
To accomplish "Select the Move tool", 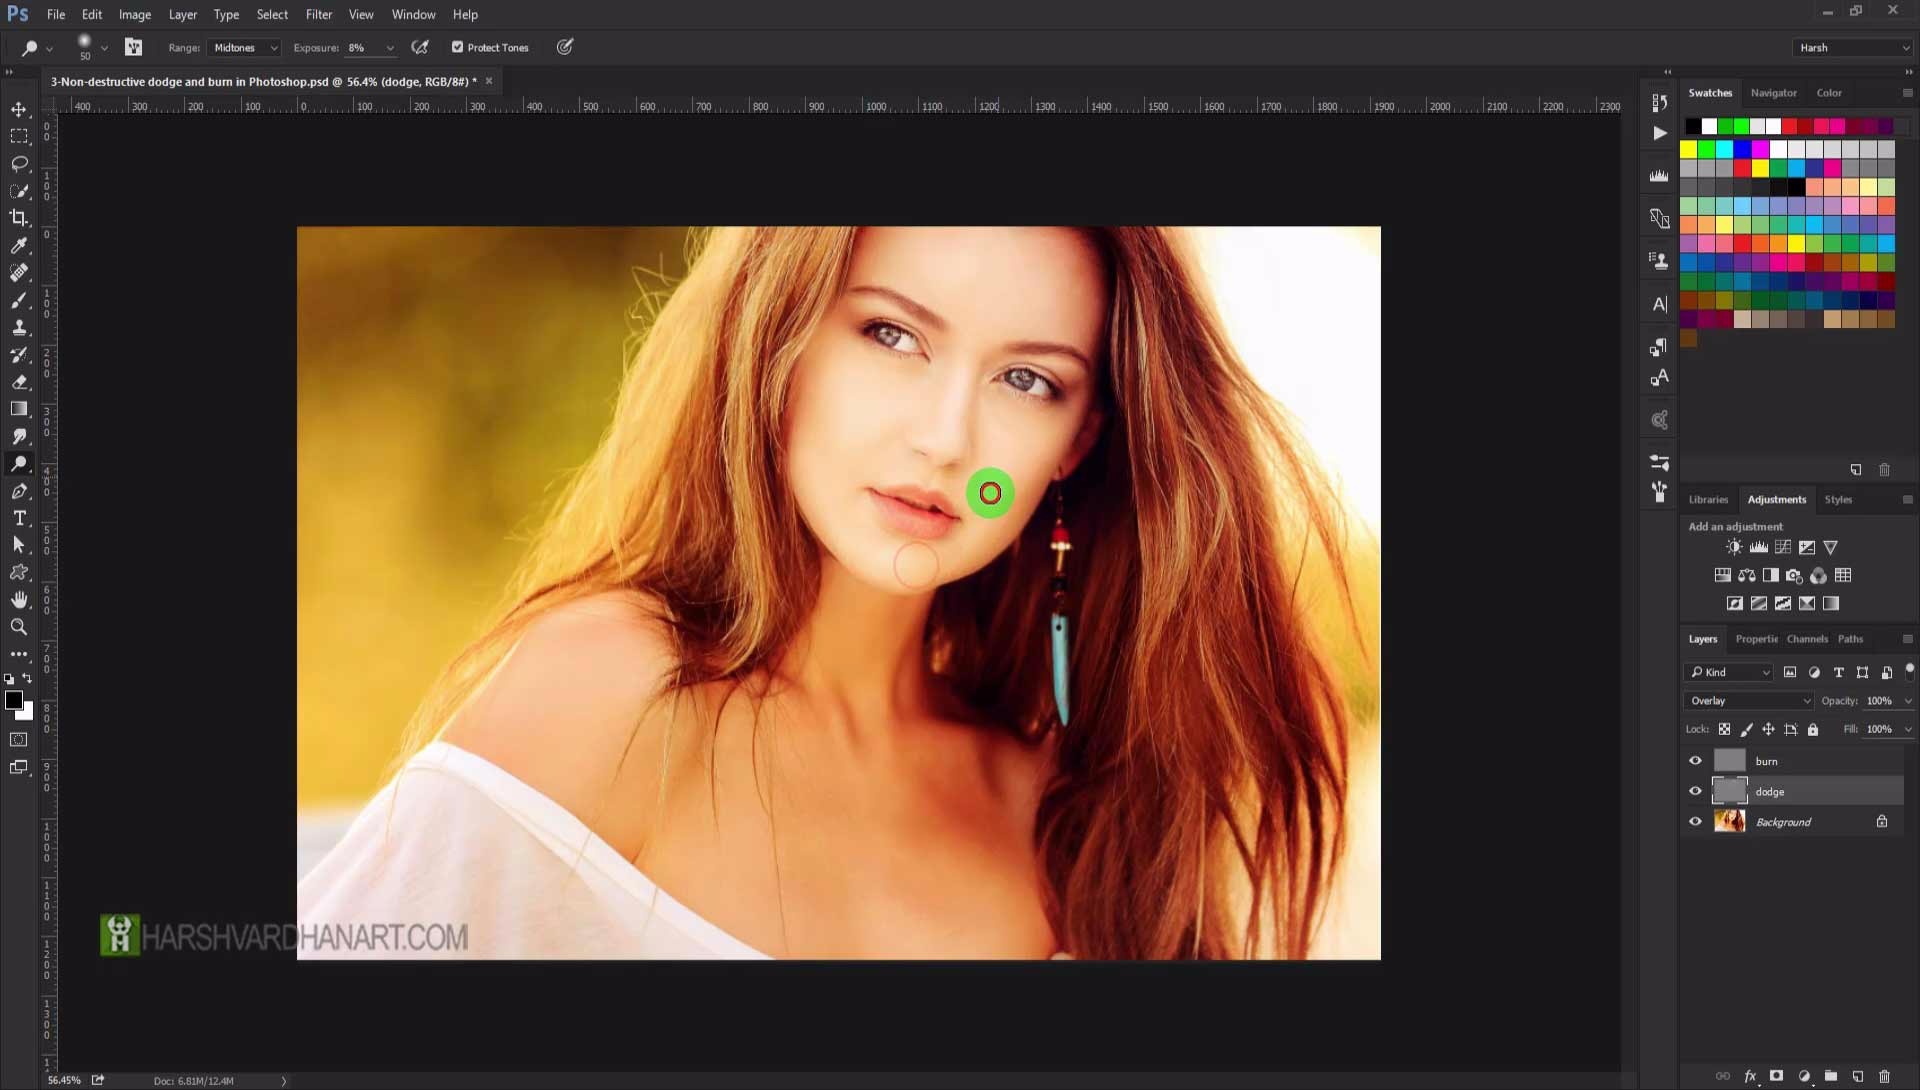I will (x=19, y=109).
